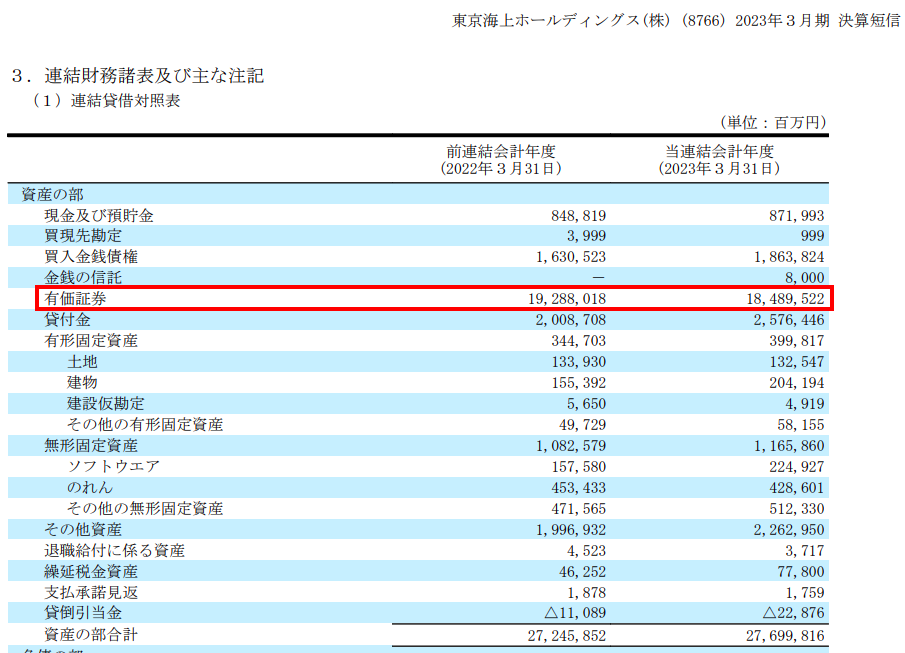
Task: Select the value 2,262,950
Action: [789, 530]
